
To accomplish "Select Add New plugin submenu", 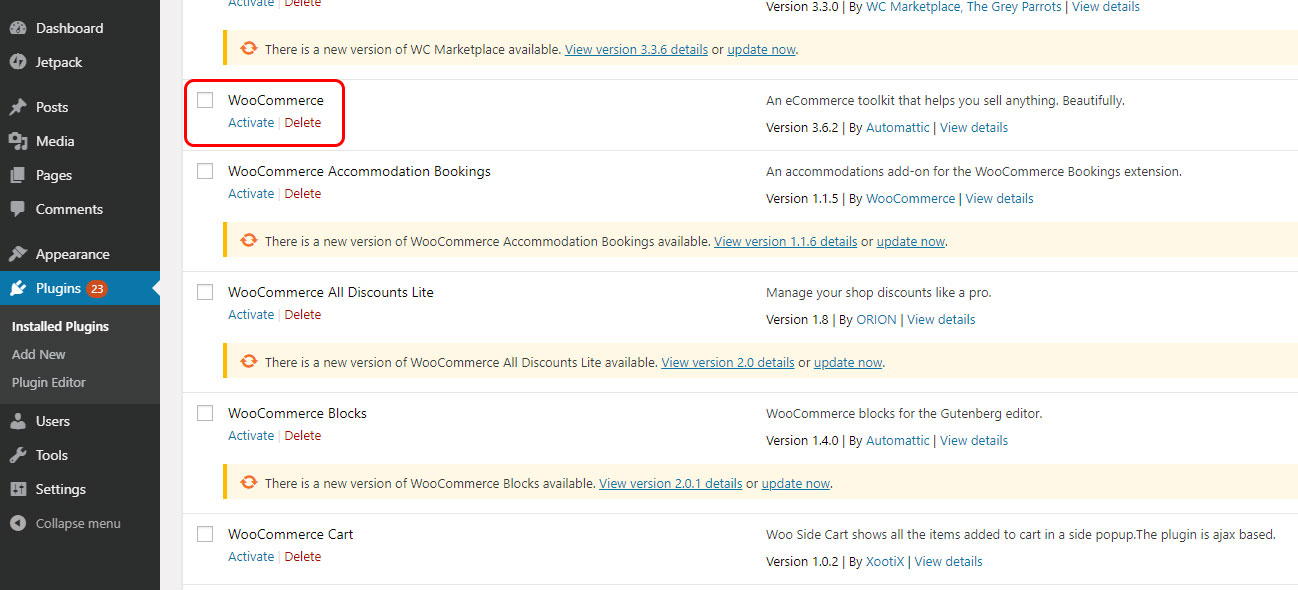I will tap(39, 354).
